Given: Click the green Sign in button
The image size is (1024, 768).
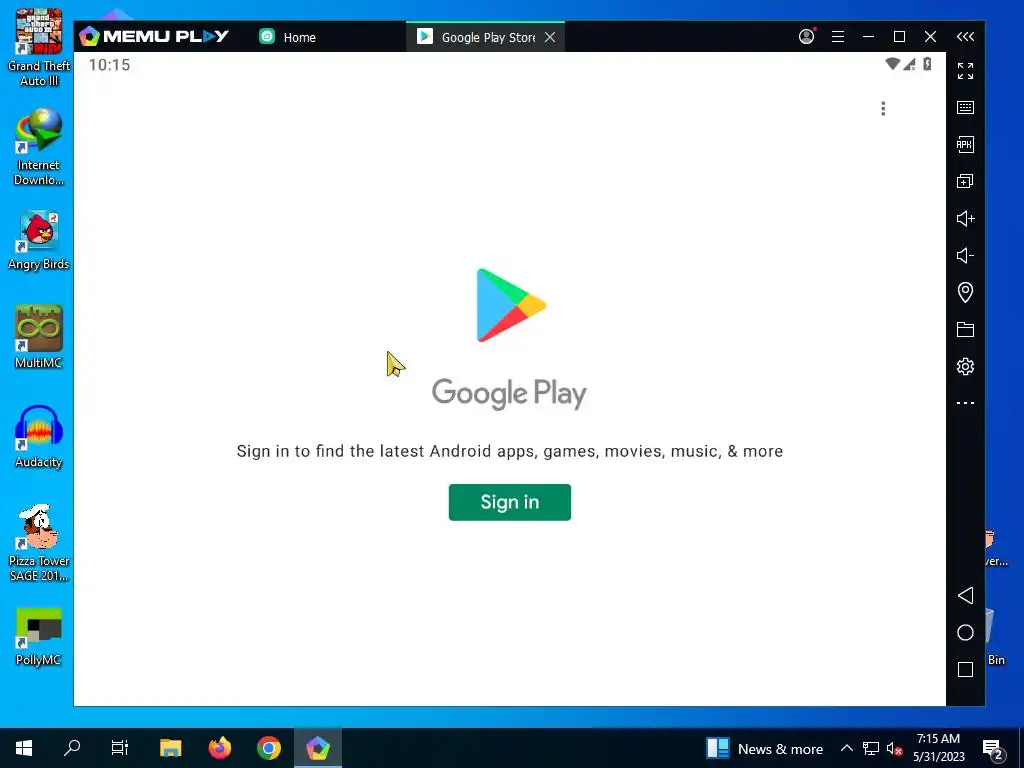Looking at the screenshot, I should (x=509, y=502).
